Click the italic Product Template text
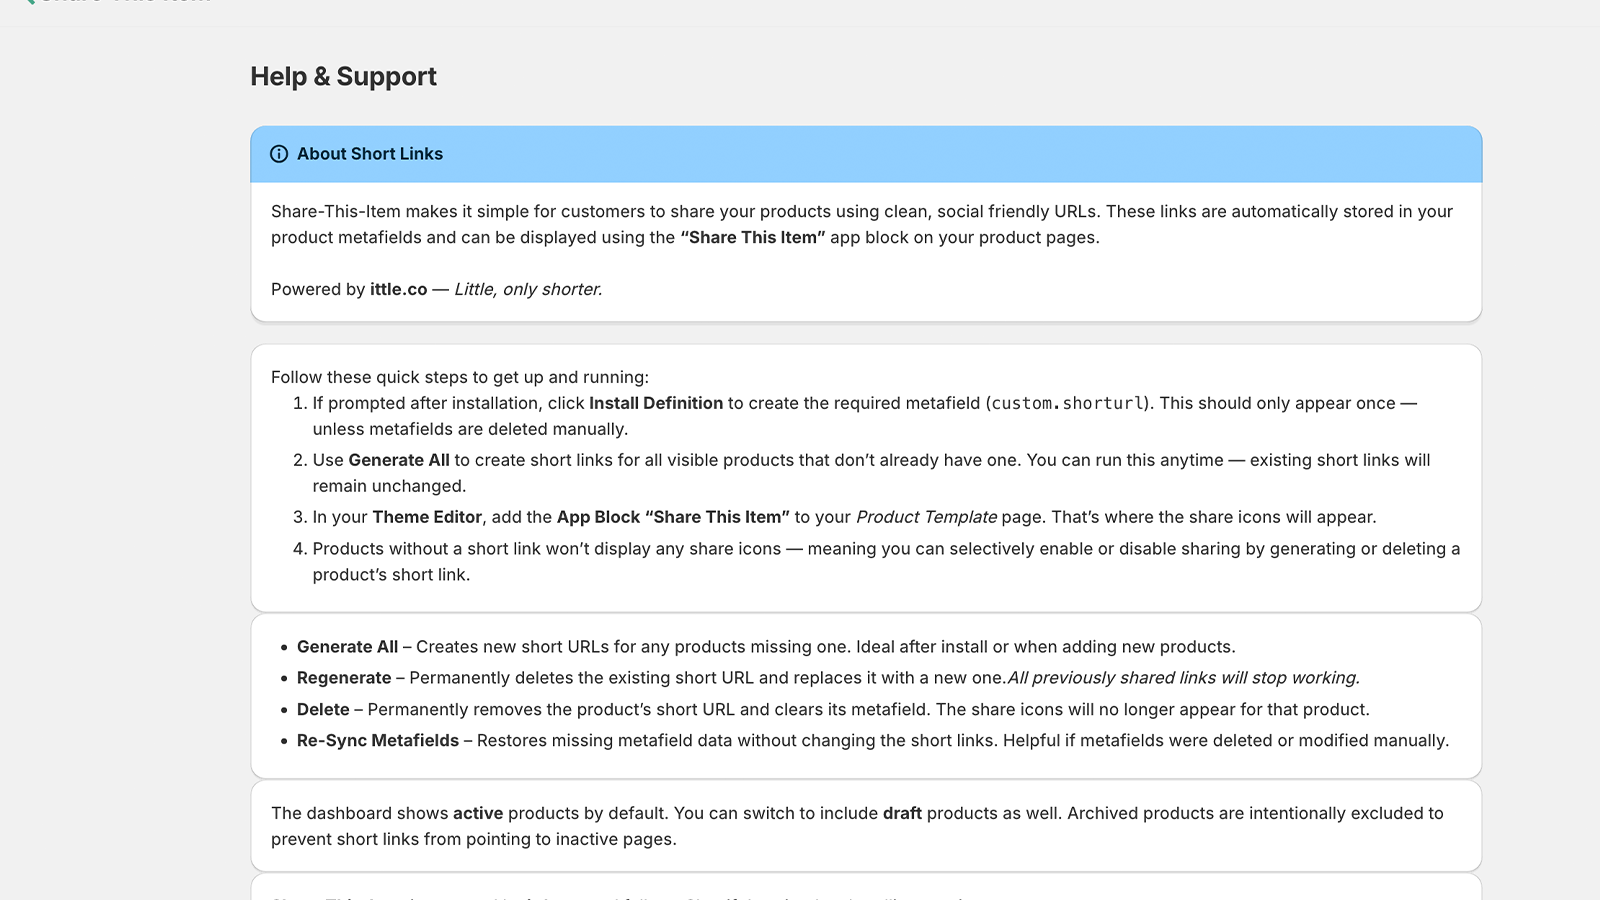 point(926,517)
